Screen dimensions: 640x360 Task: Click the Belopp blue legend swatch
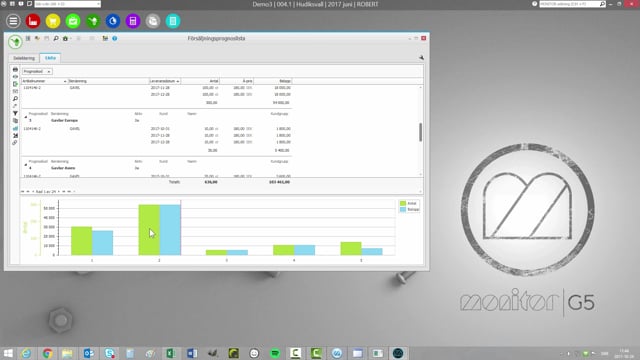pos(403,209)
